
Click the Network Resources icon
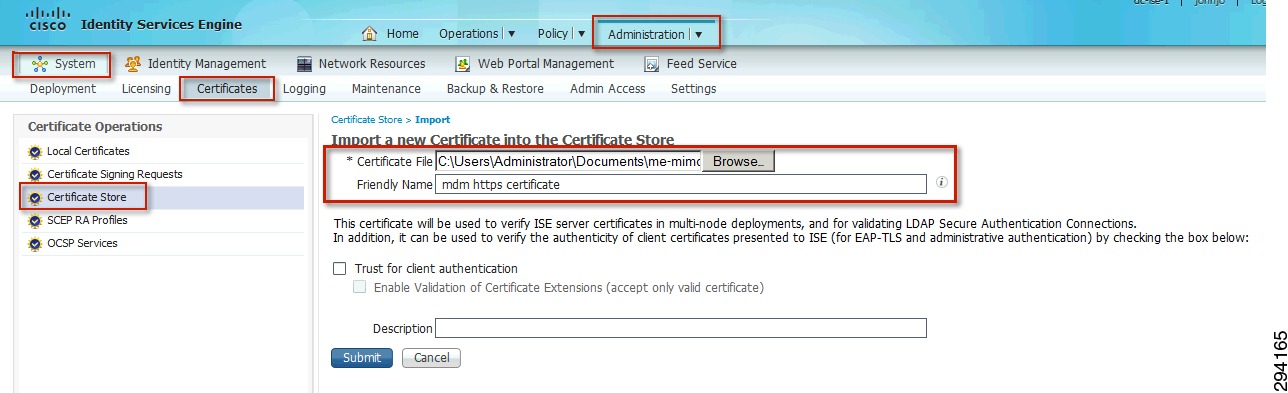click(305, 64)
